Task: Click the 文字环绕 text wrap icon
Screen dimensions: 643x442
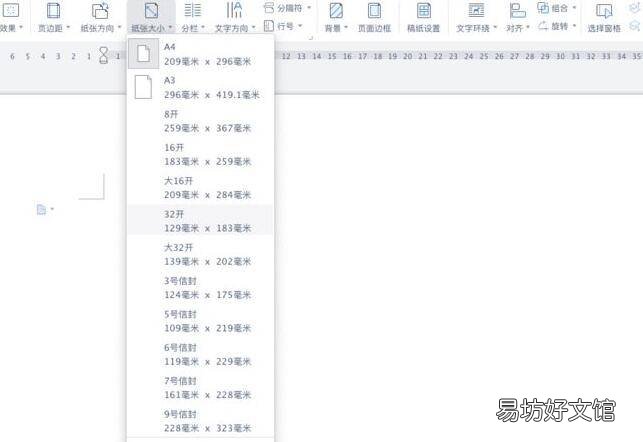Action: tap(476, 11)
